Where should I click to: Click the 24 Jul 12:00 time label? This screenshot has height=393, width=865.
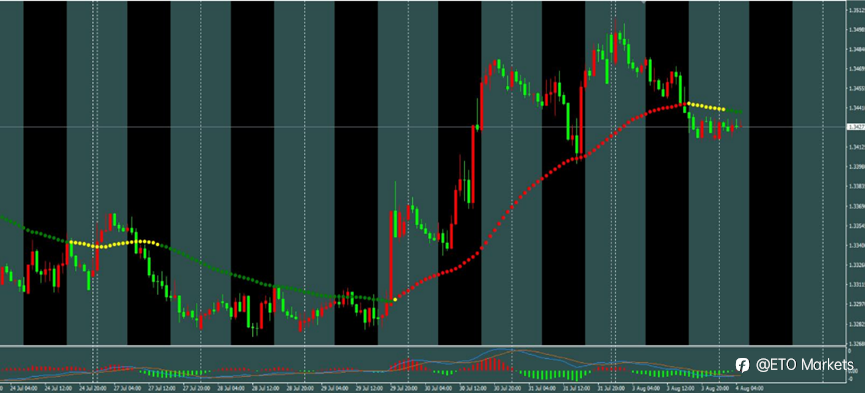(58, 389)
